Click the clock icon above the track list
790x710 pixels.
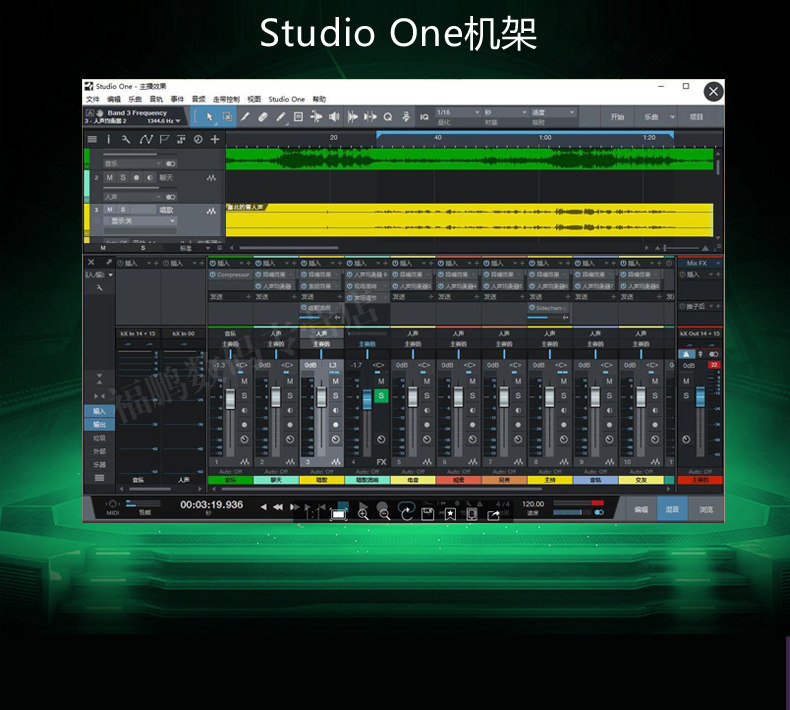(x=198, y=139)
